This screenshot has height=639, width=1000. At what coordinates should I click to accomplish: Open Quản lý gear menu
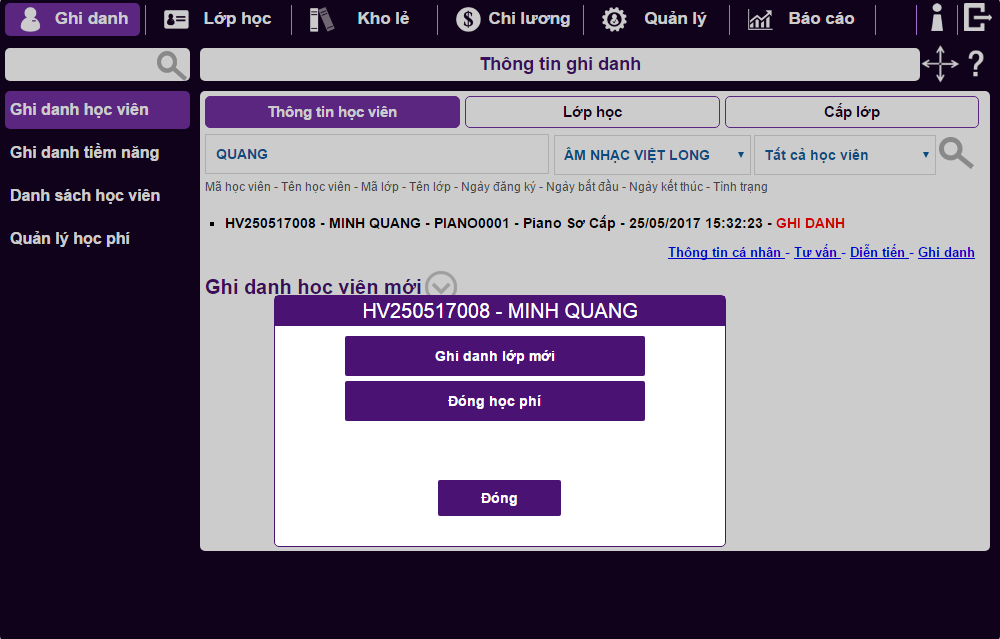tap(655, 19)
